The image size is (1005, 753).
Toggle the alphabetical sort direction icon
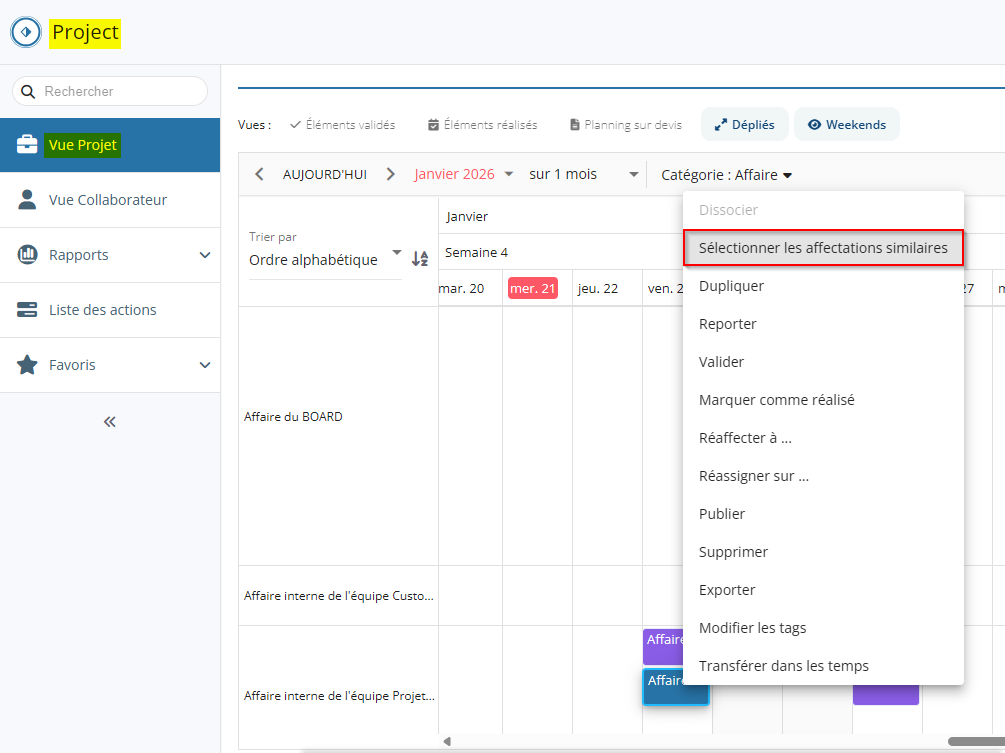coord(420,259)
